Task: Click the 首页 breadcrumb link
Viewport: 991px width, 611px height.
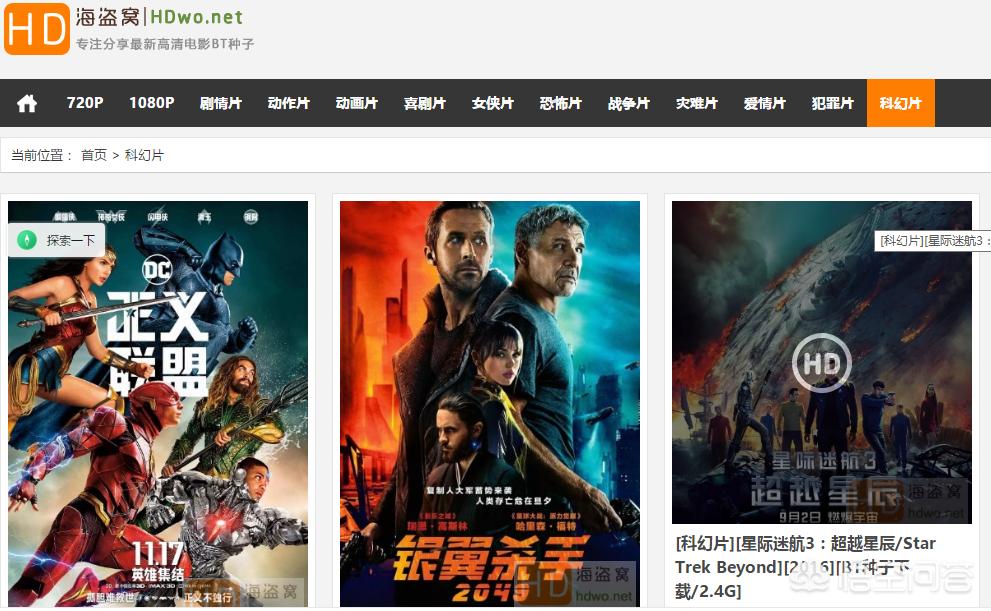Action: tap(94, 155)
